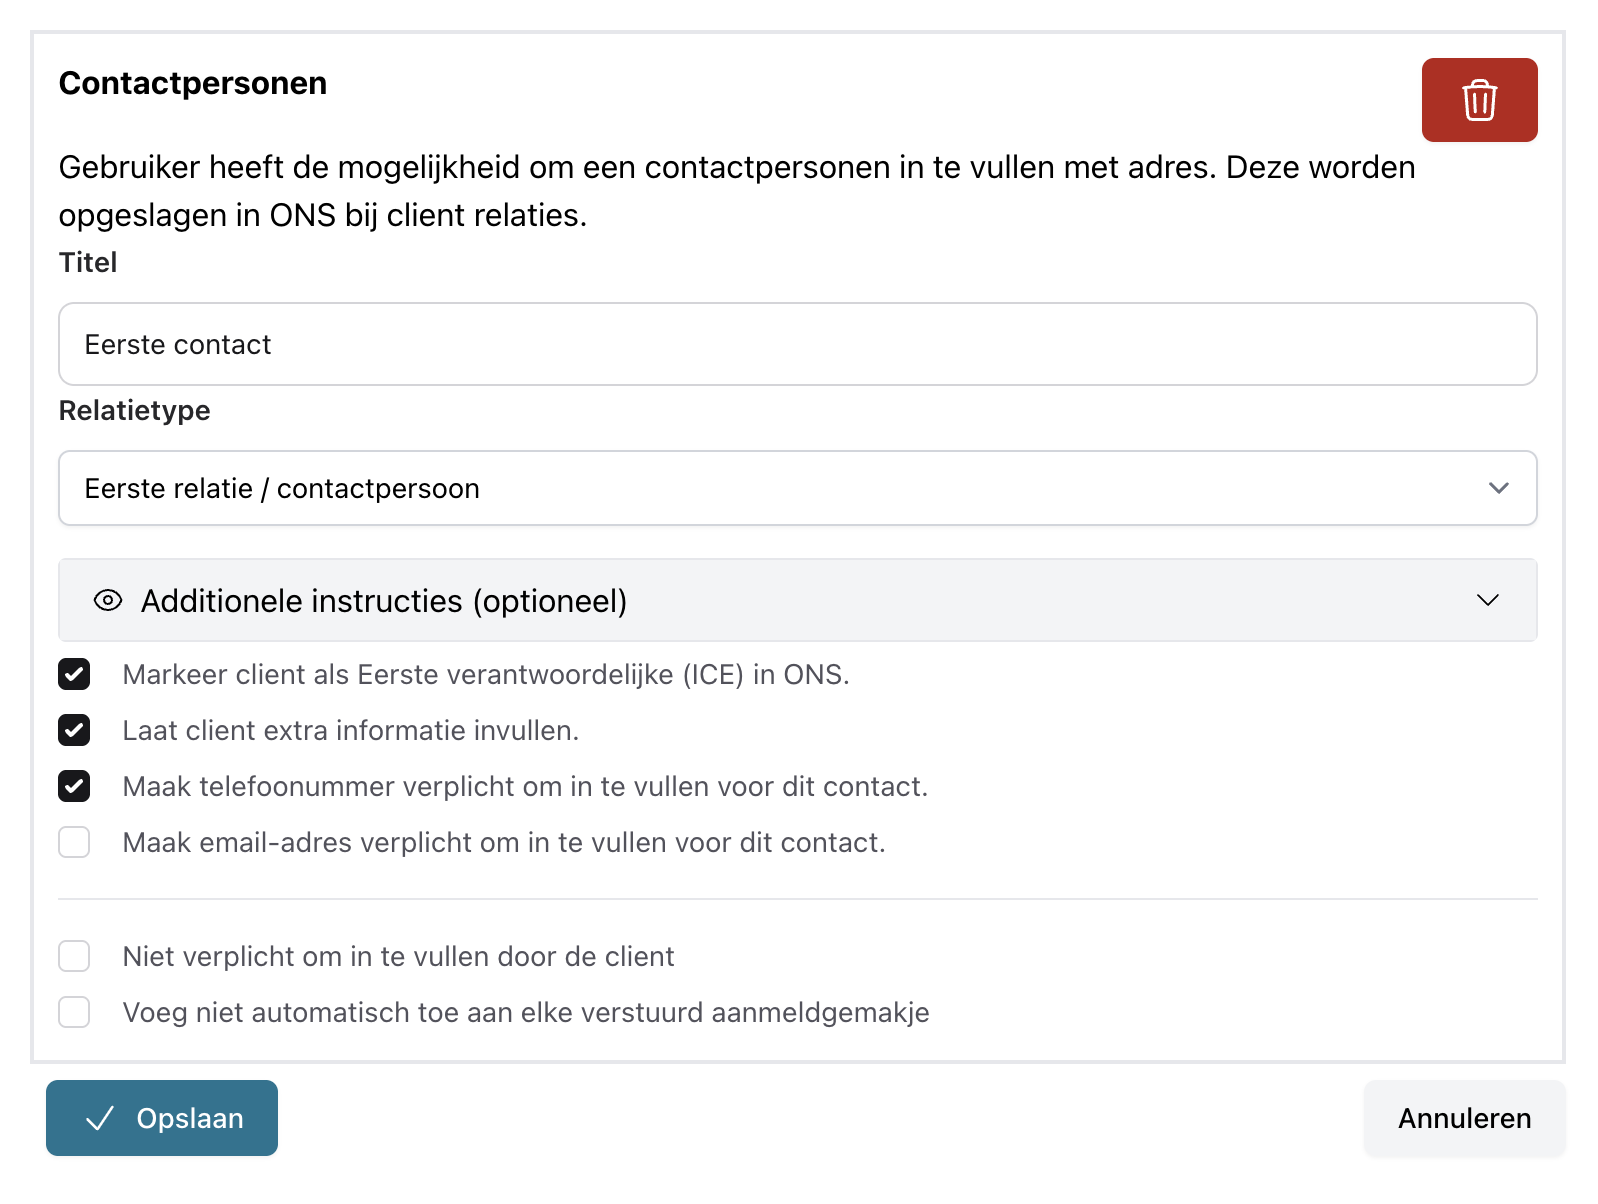Check the 'Niet verplicht om in te vullen' checkbox
This screenshot has height=1204, width=1598.
tap(74, 956)
